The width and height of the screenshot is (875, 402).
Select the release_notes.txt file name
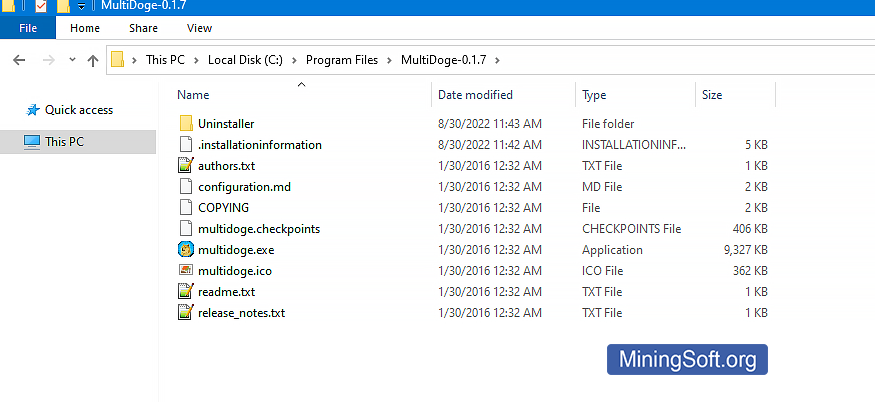pyautogui.click(x=242, y=313)
